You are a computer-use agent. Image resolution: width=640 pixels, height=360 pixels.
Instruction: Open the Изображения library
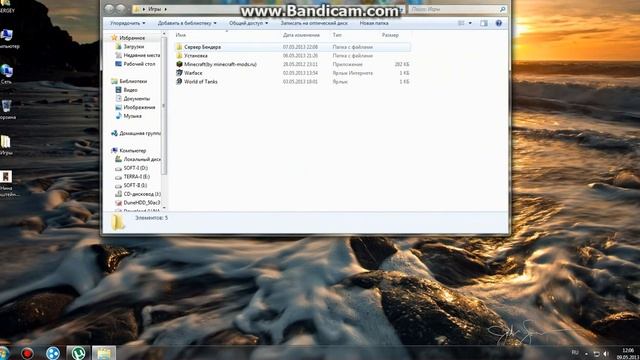tap(139, 107)
